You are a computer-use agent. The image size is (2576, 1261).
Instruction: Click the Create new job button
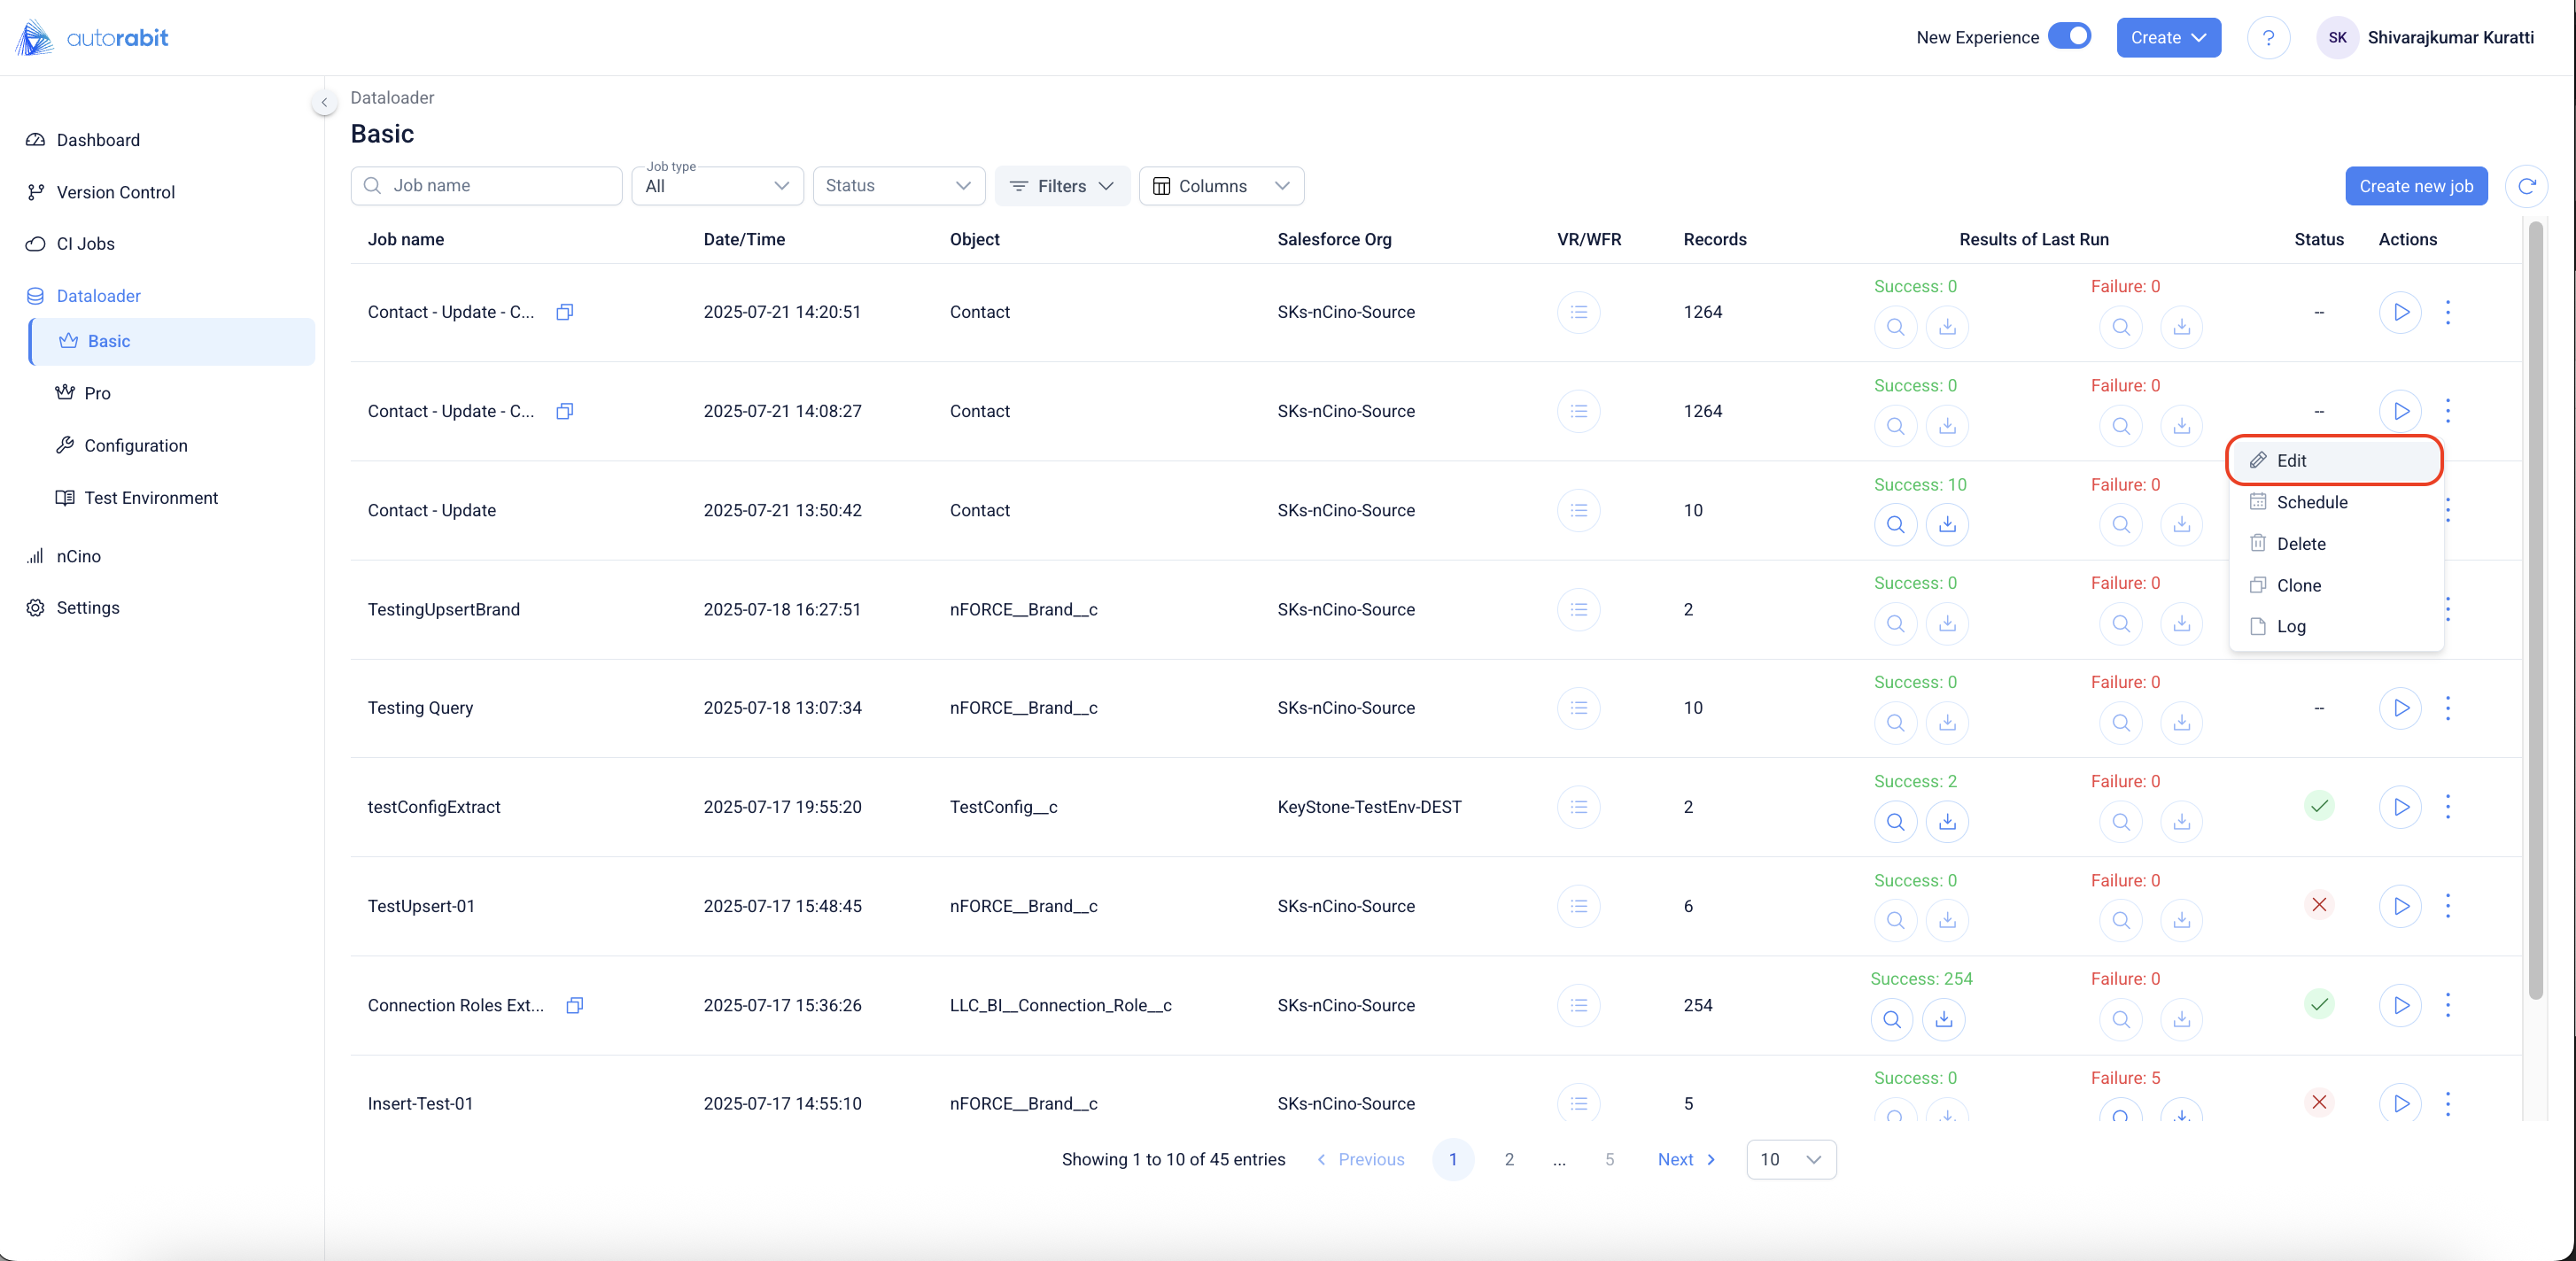(2415, 186)
